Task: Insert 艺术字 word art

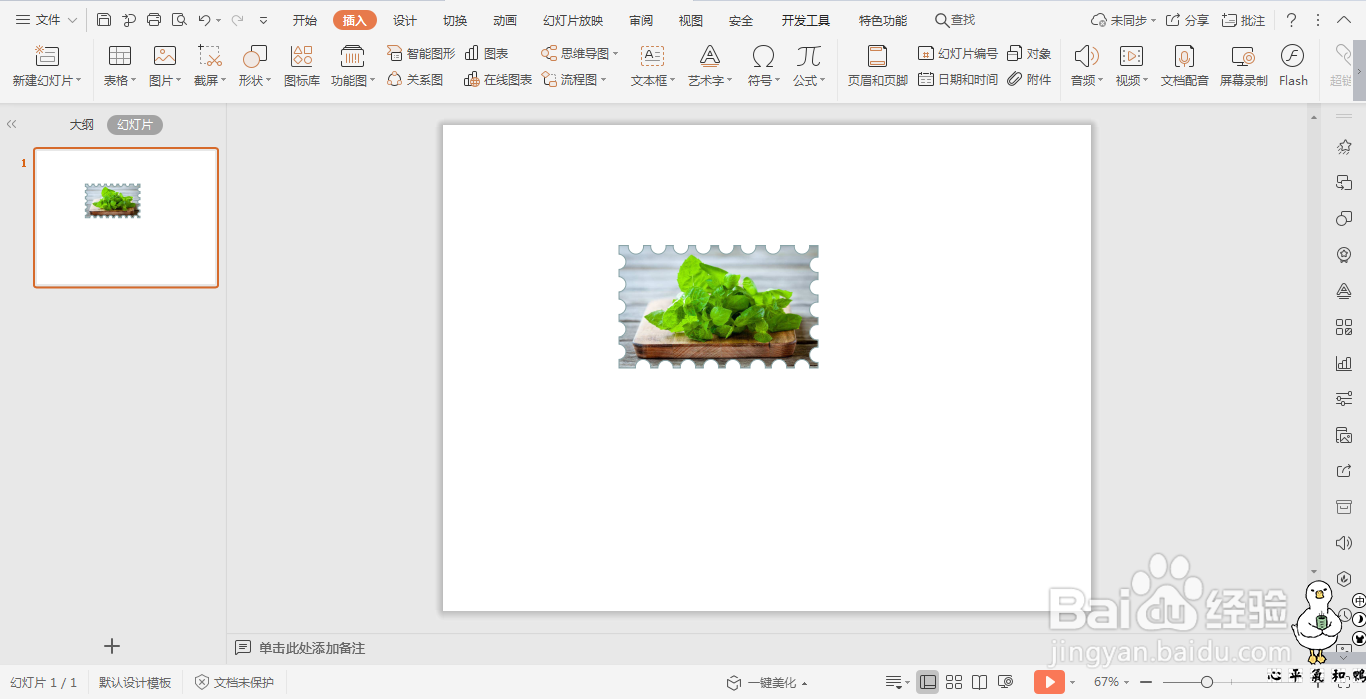Action: [710, 66]
